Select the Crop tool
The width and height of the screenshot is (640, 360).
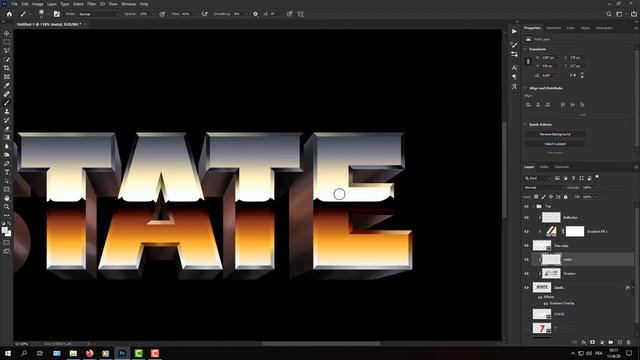pos(7,68)
